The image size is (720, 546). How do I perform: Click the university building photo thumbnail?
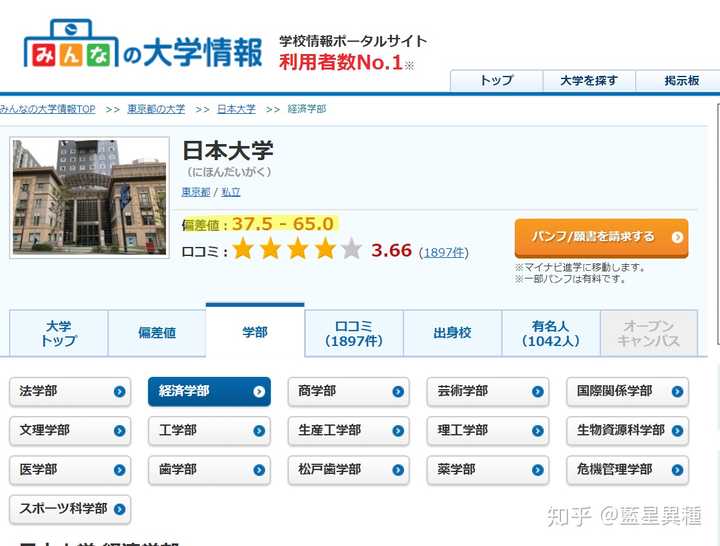[x=89, y=197]
